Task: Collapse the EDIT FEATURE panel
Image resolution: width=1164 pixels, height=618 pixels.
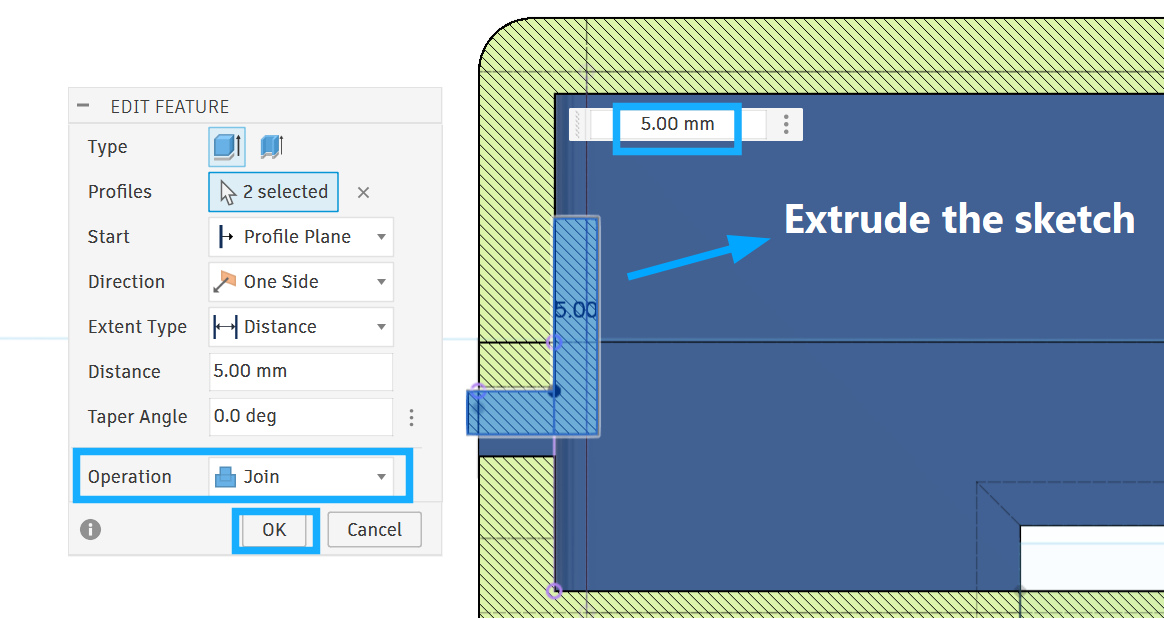Action: (x=83, y=106)
